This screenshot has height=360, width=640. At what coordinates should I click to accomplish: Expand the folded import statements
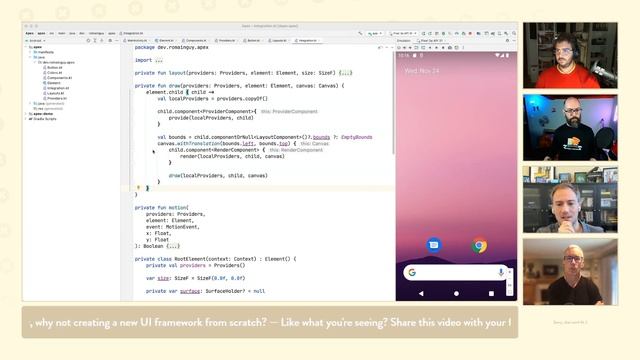click(x=158, y=60)
